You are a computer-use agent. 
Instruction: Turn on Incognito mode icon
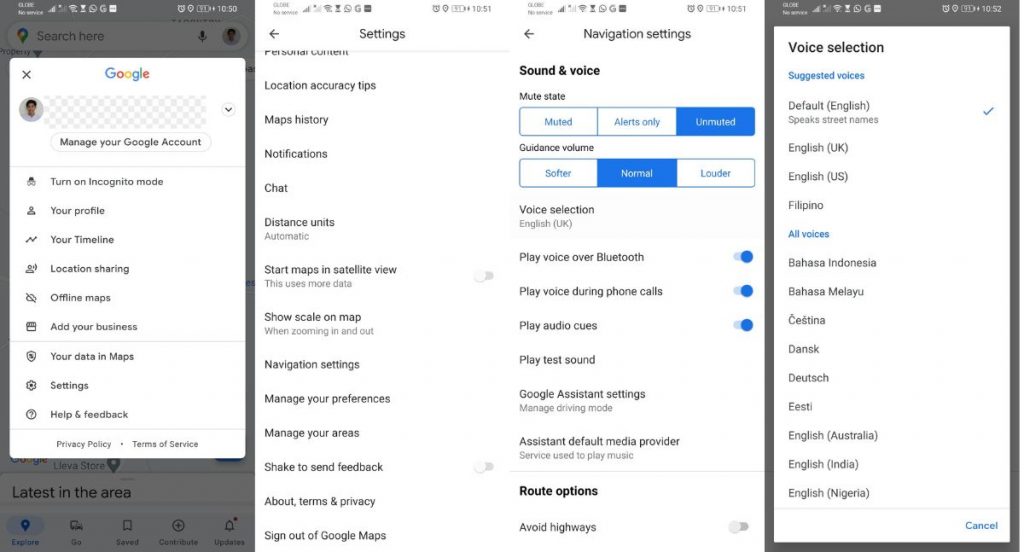coord(31,182)
